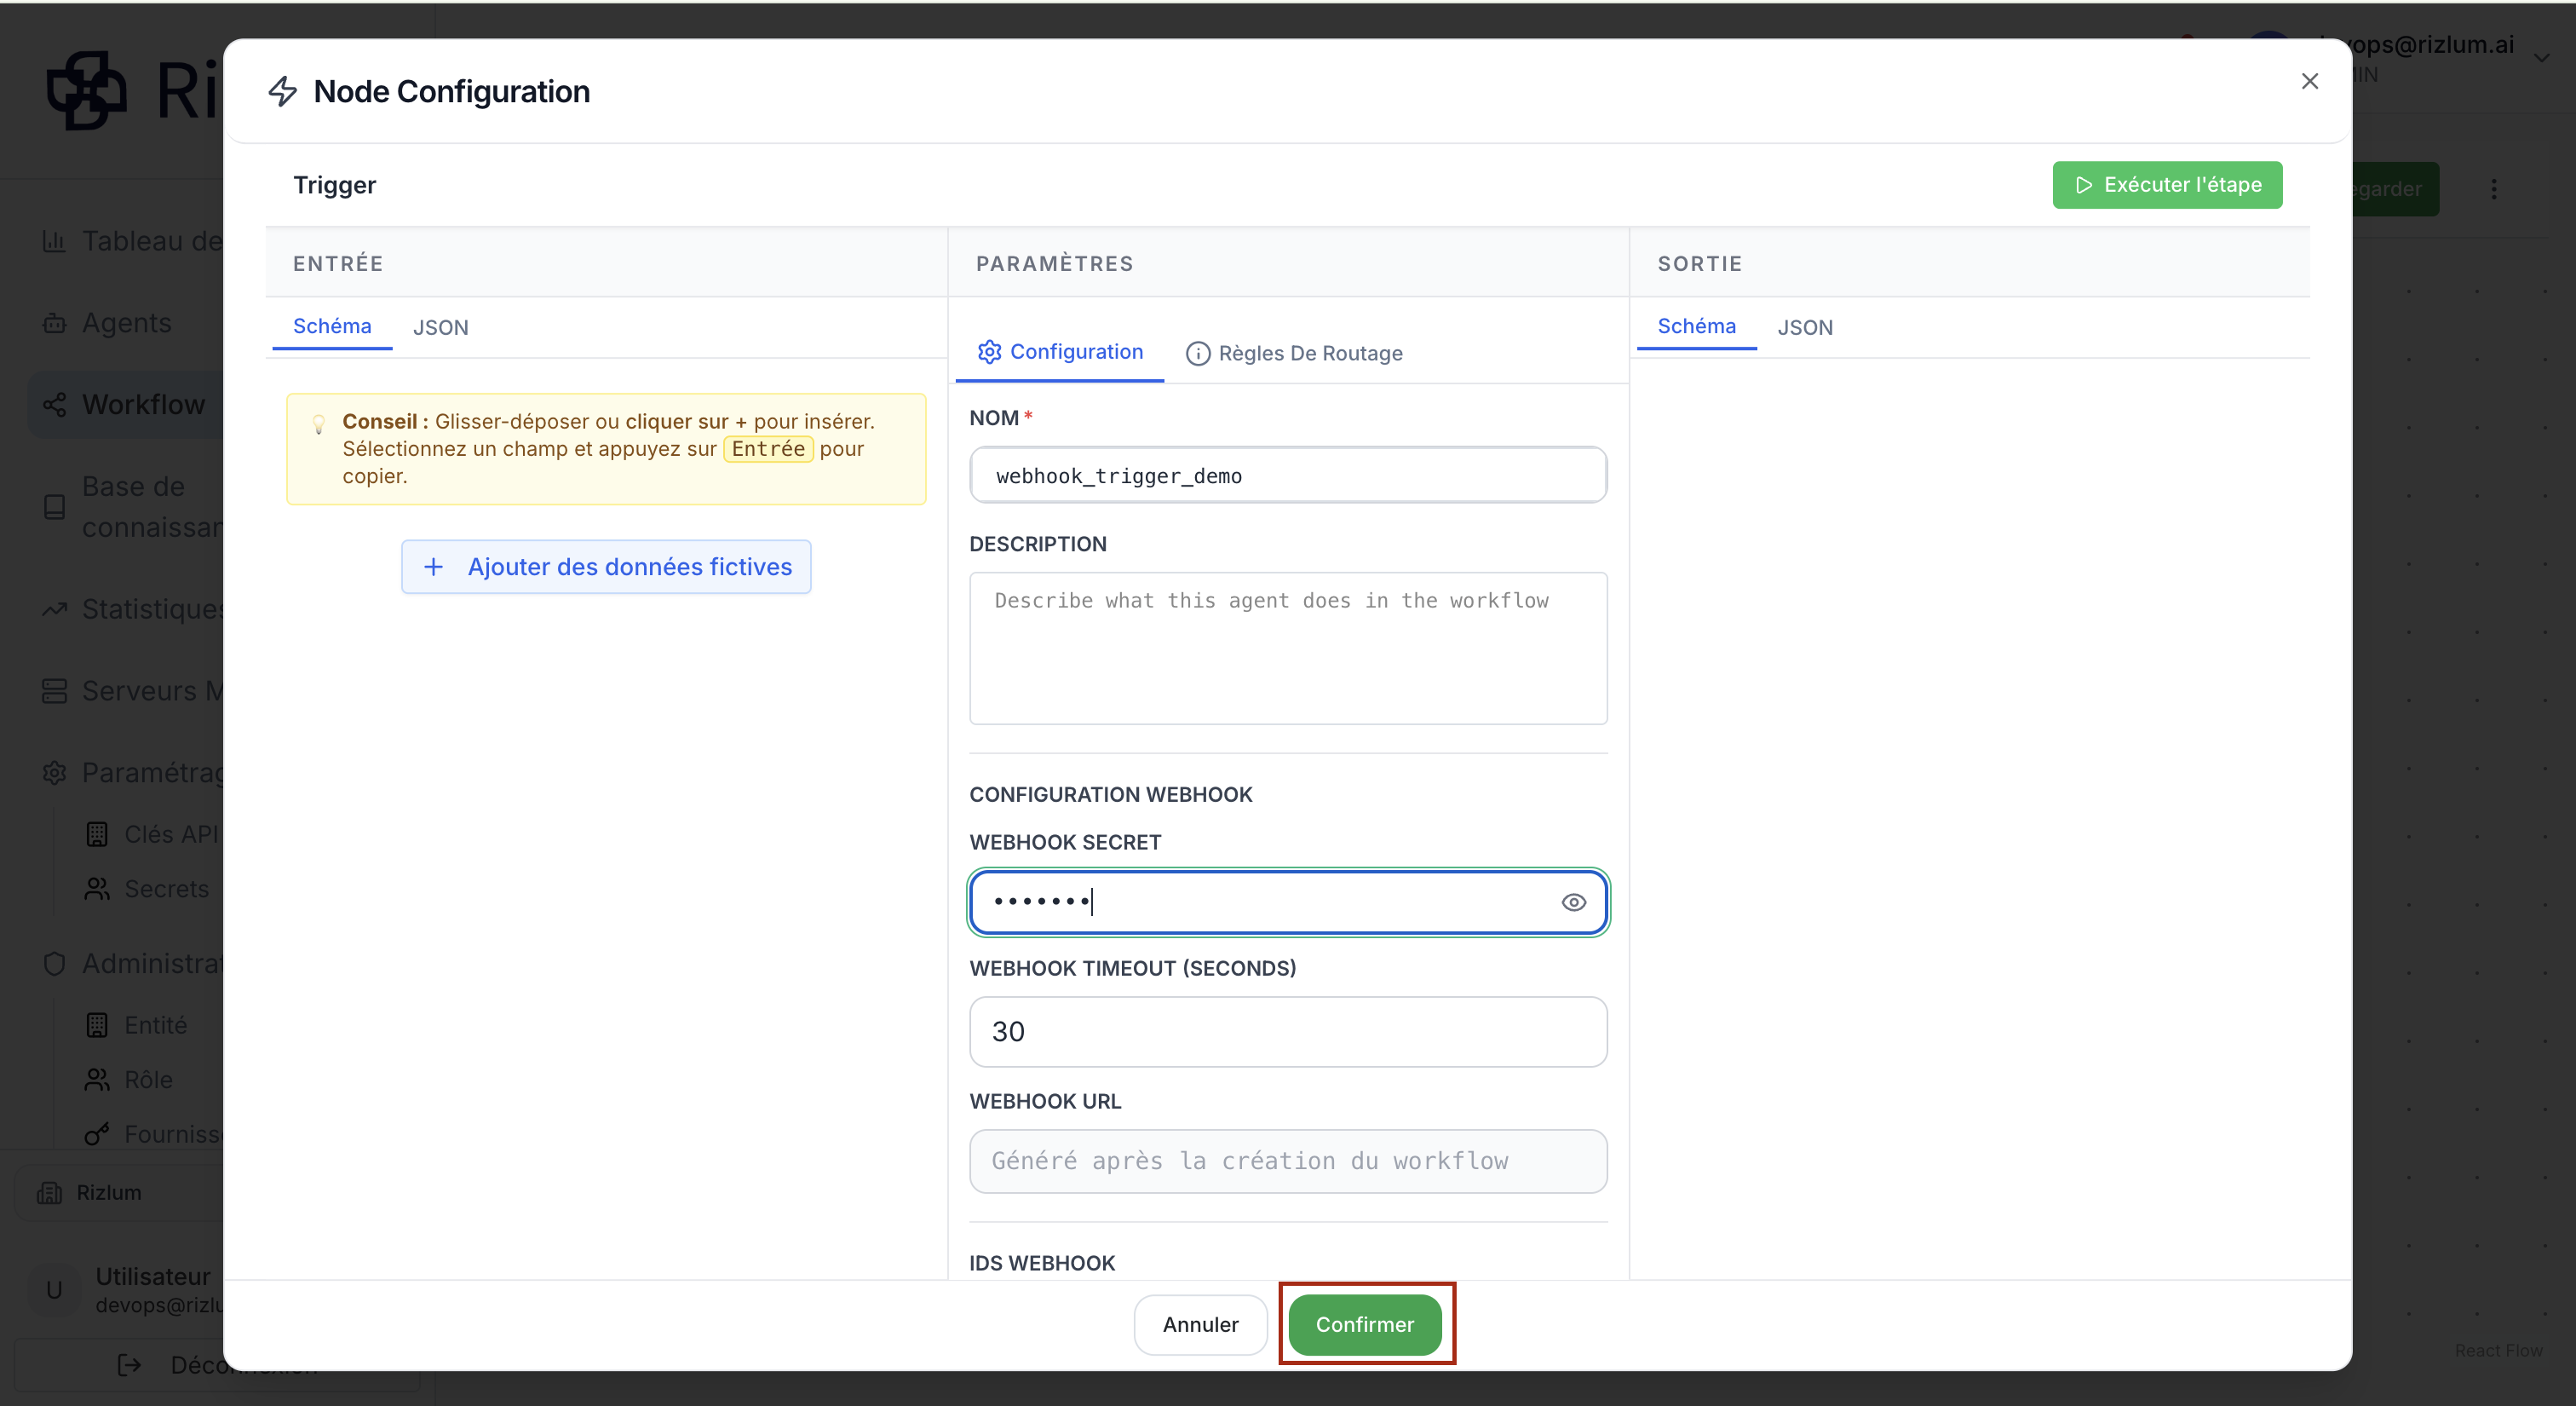Edit the Webhook Timeout seconds field
The width and height of the screenshot is (2576, 1406).
[1288, 1031]
